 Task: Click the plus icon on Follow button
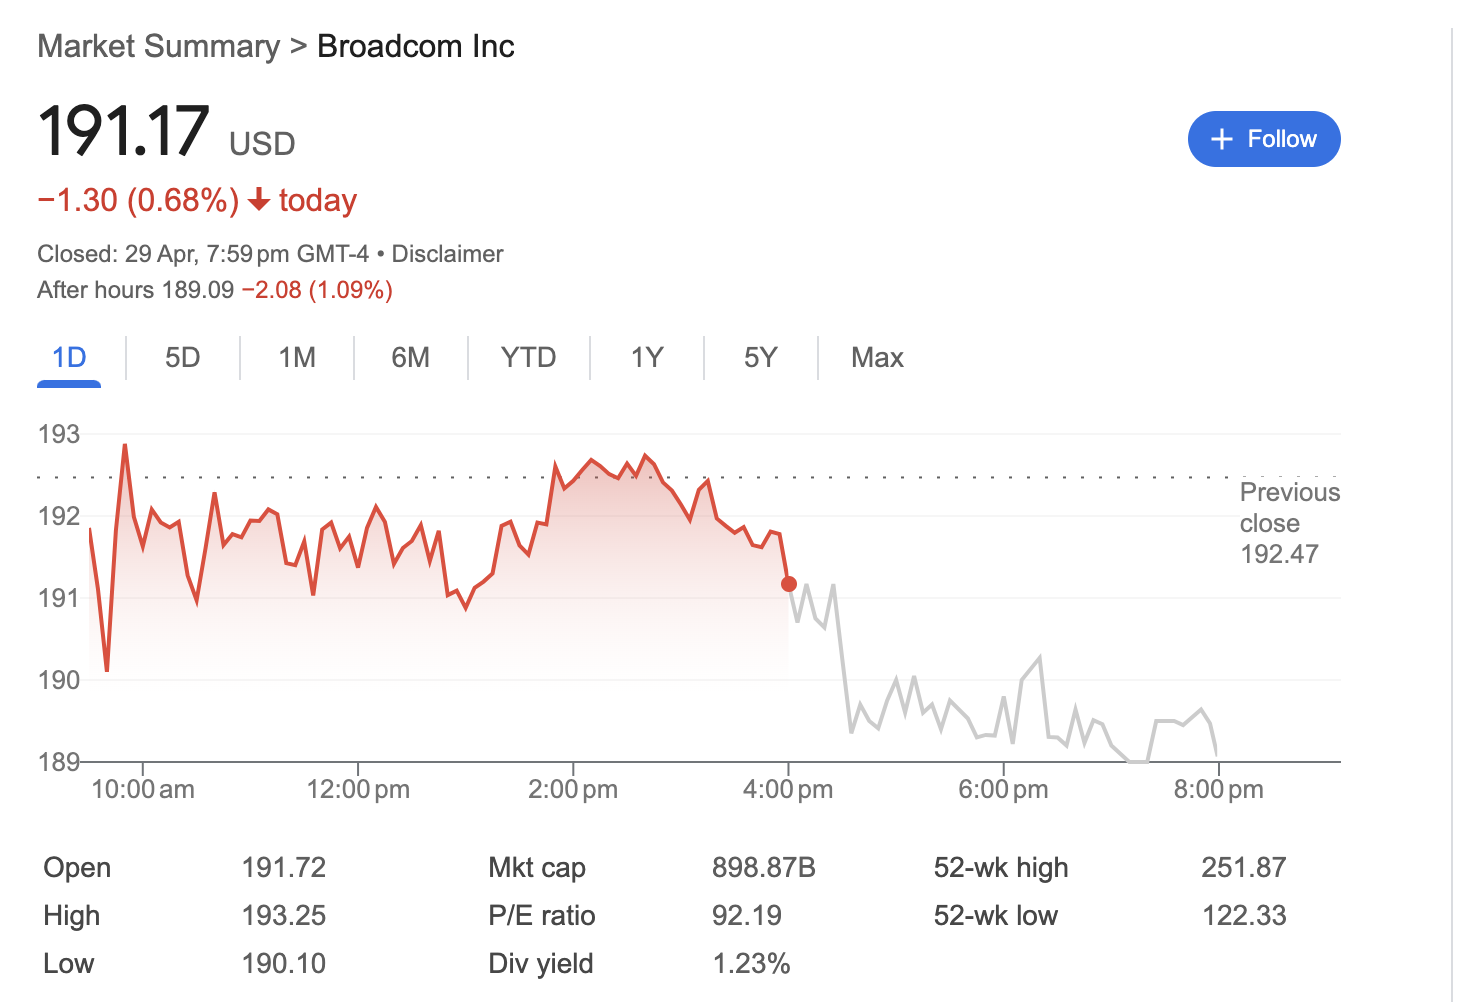(x=1221, y=139)
